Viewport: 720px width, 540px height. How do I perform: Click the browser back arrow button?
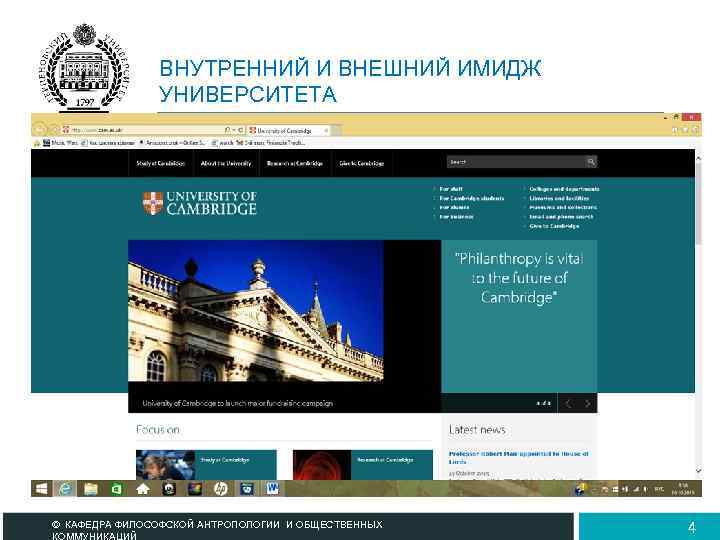[x=40, y=129]
